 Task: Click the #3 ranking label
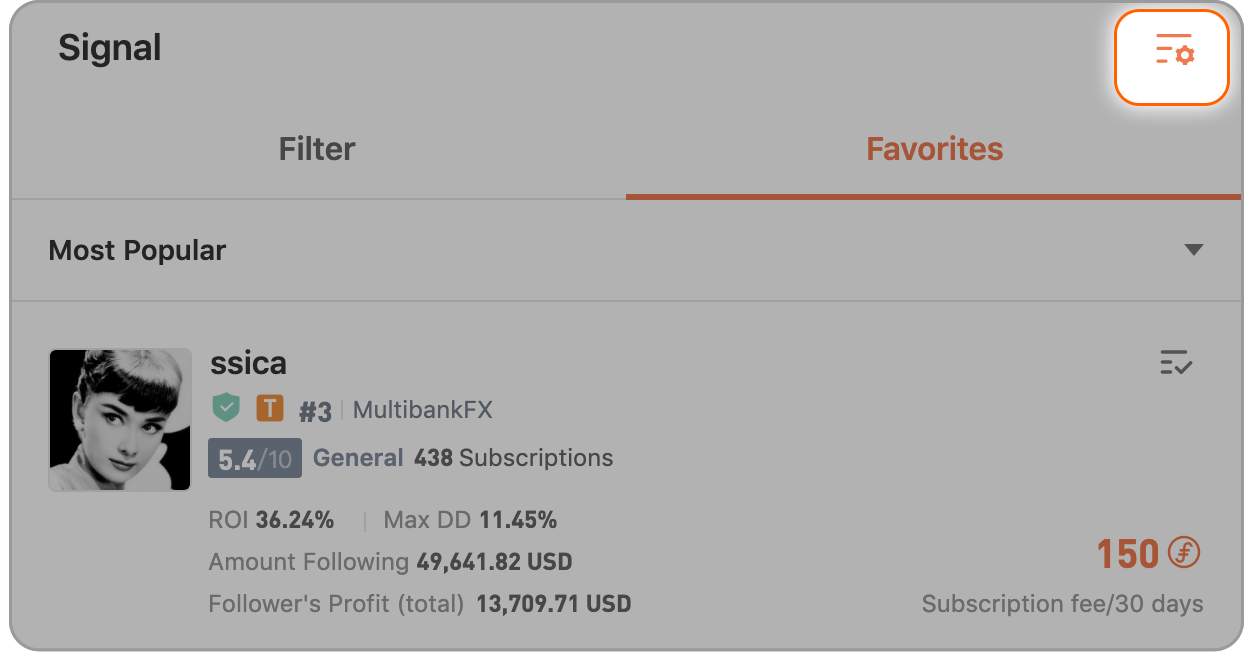[x=315, y=411]
